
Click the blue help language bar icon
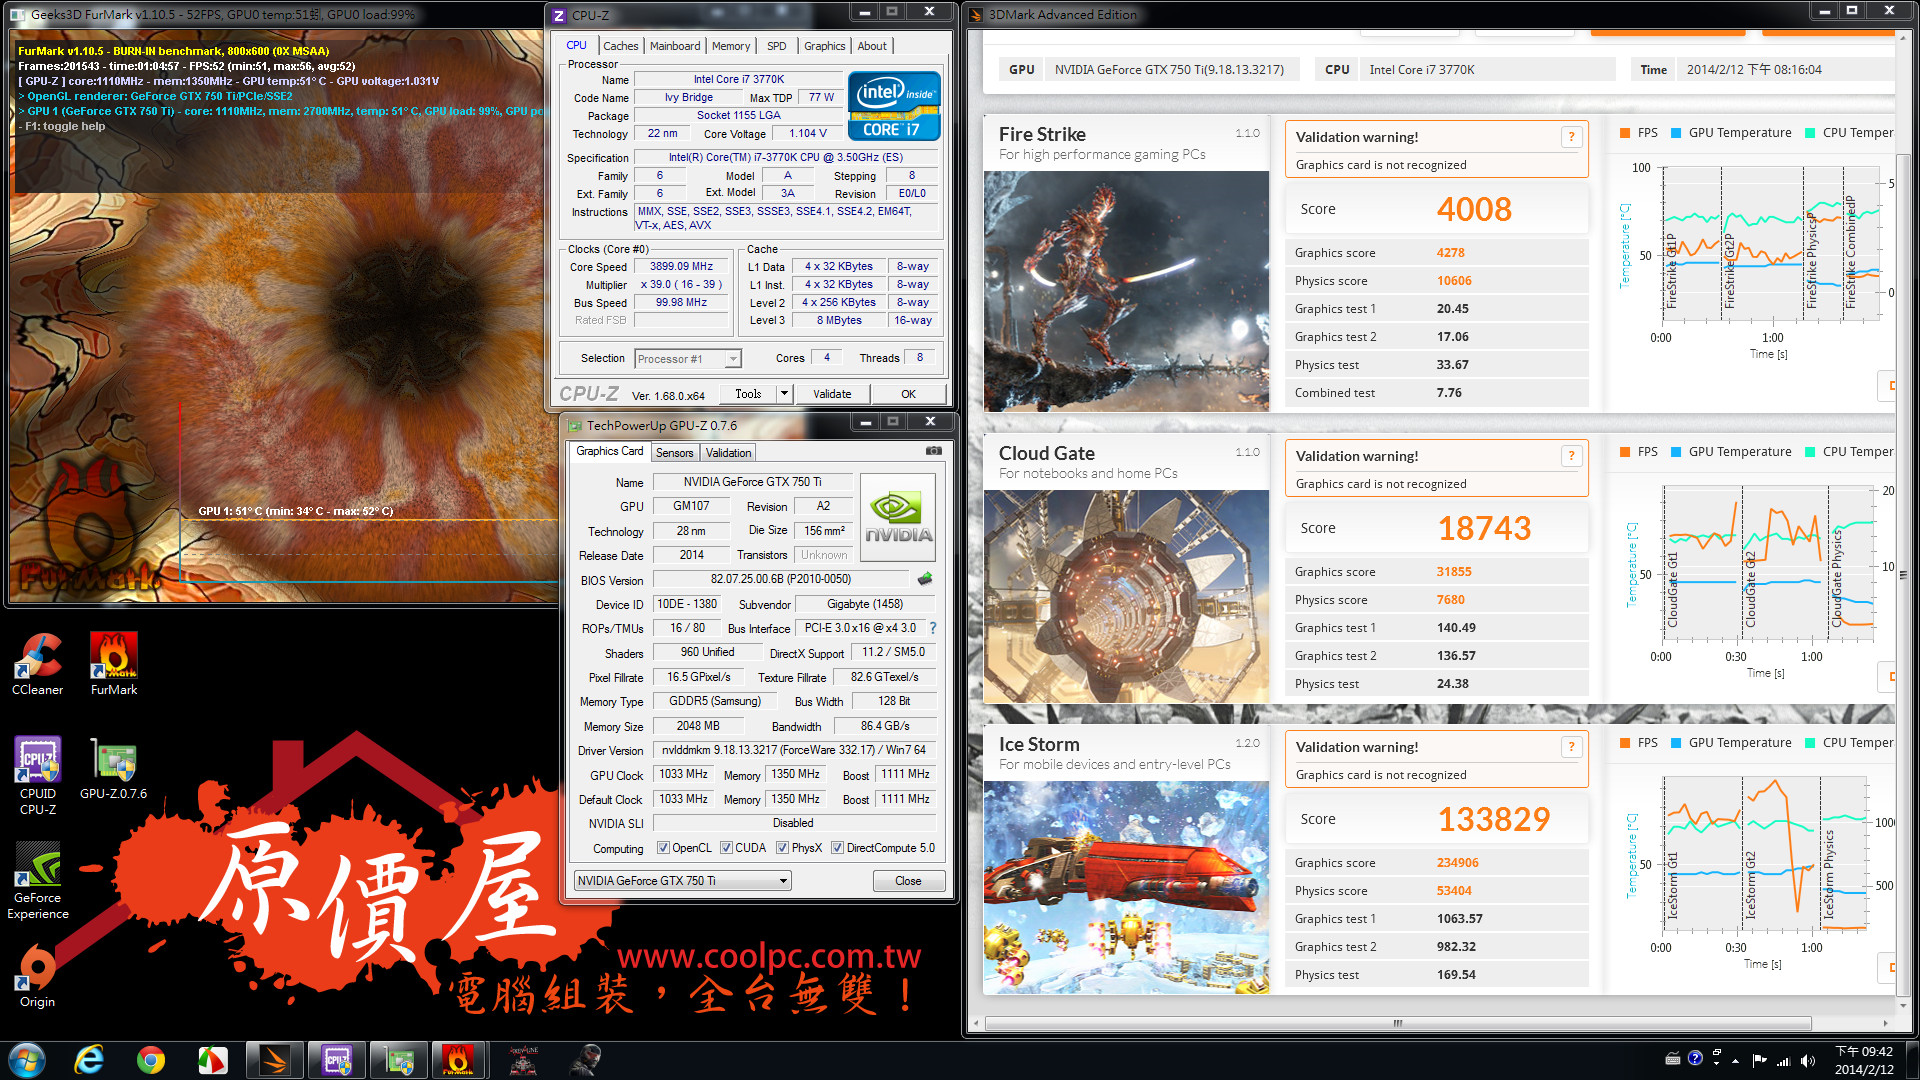pyautogui.click(x=1695, y=1058)
